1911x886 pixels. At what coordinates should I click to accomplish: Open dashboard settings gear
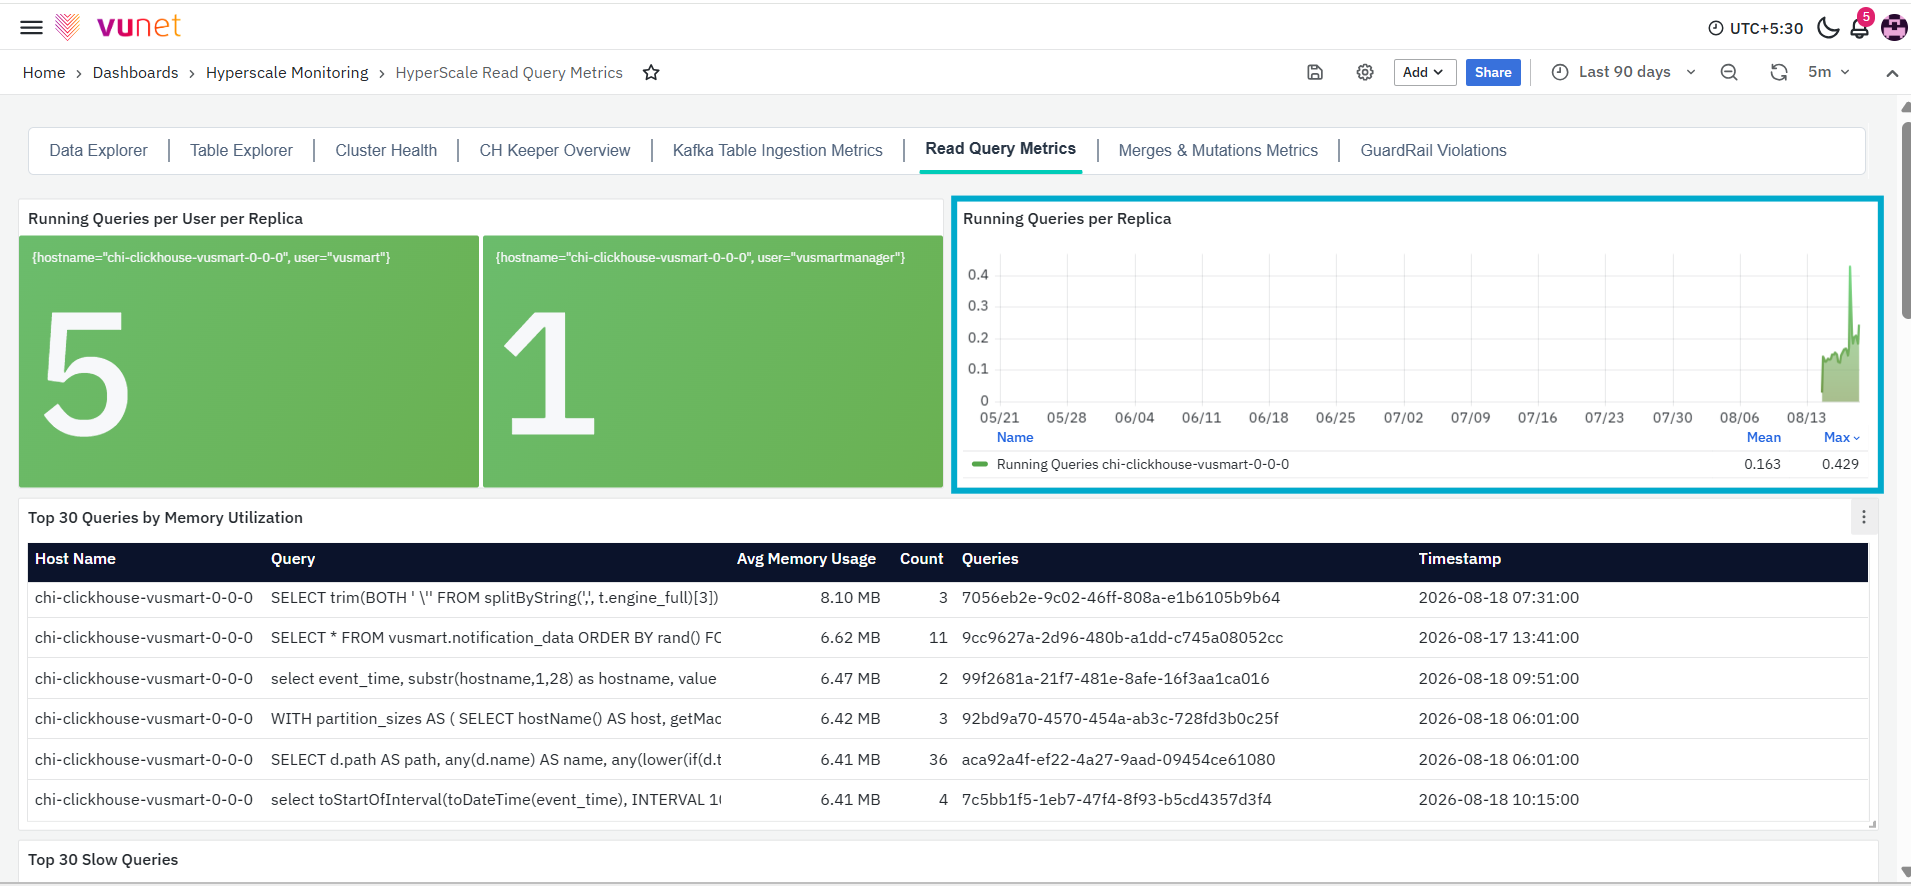(1365, 72)
